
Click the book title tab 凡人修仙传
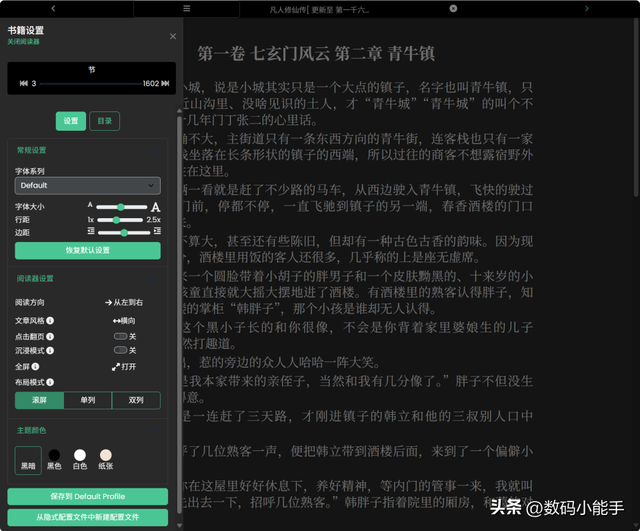pyautogui.click(x=319, y=9)
